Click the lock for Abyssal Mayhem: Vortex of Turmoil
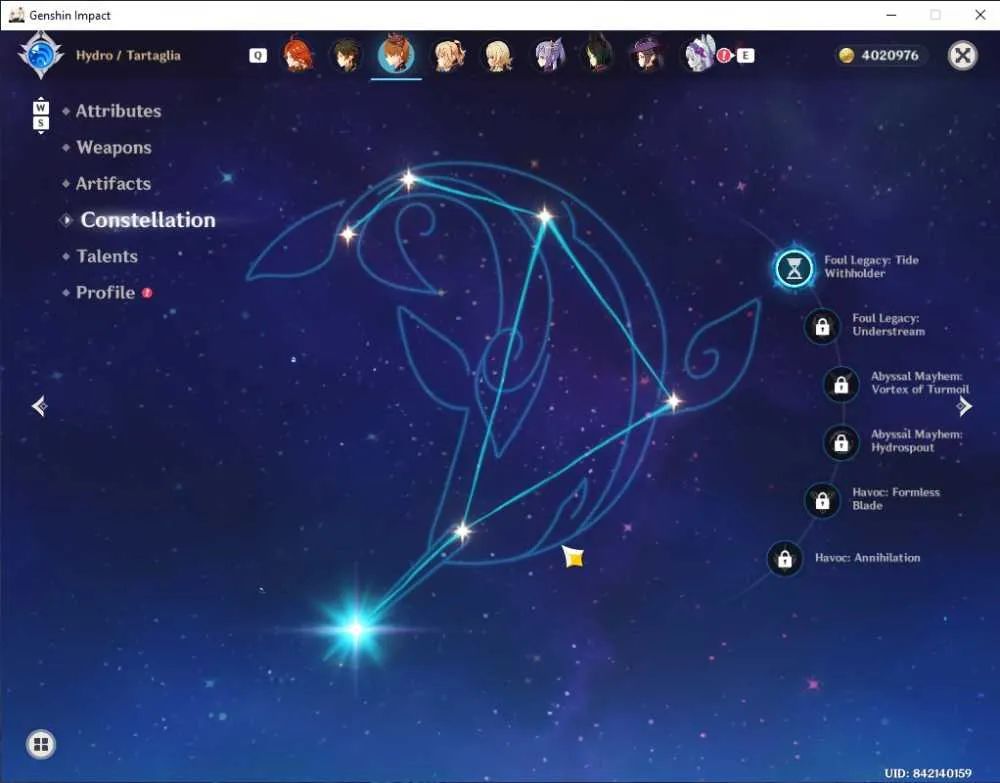This screenshot has height=783, width=1000. pos(841,384)
